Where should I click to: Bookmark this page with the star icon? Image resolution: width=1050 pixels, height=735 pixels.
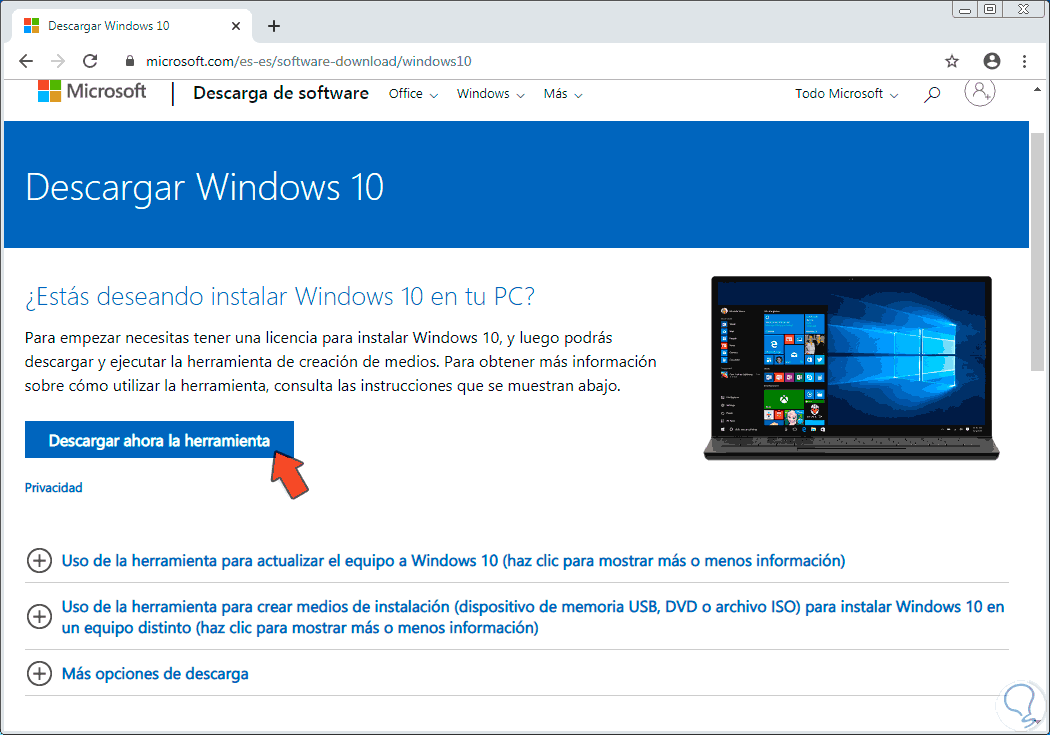click(x=952, y=62)
